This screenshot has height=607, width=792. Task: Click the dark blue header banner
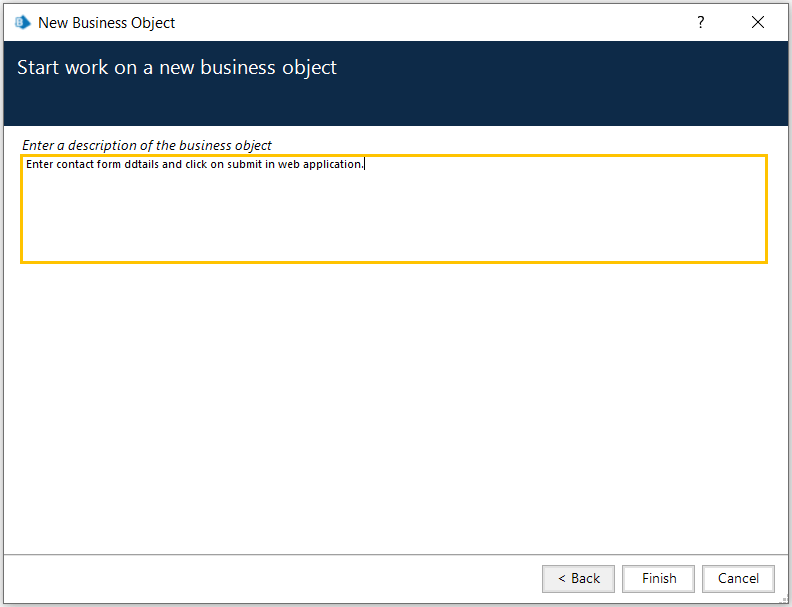pyautogui.click(x=396, y=83)
